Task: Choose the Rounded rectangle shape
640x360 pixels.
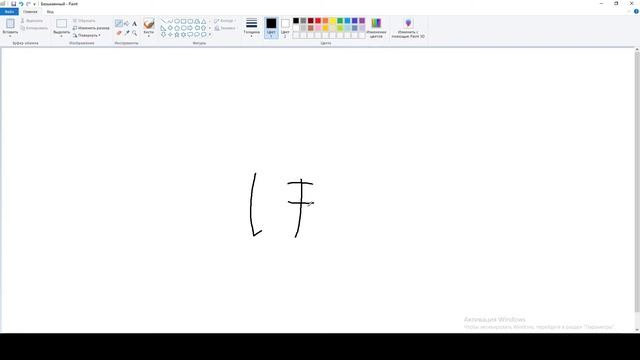Action: click(190, 21)
